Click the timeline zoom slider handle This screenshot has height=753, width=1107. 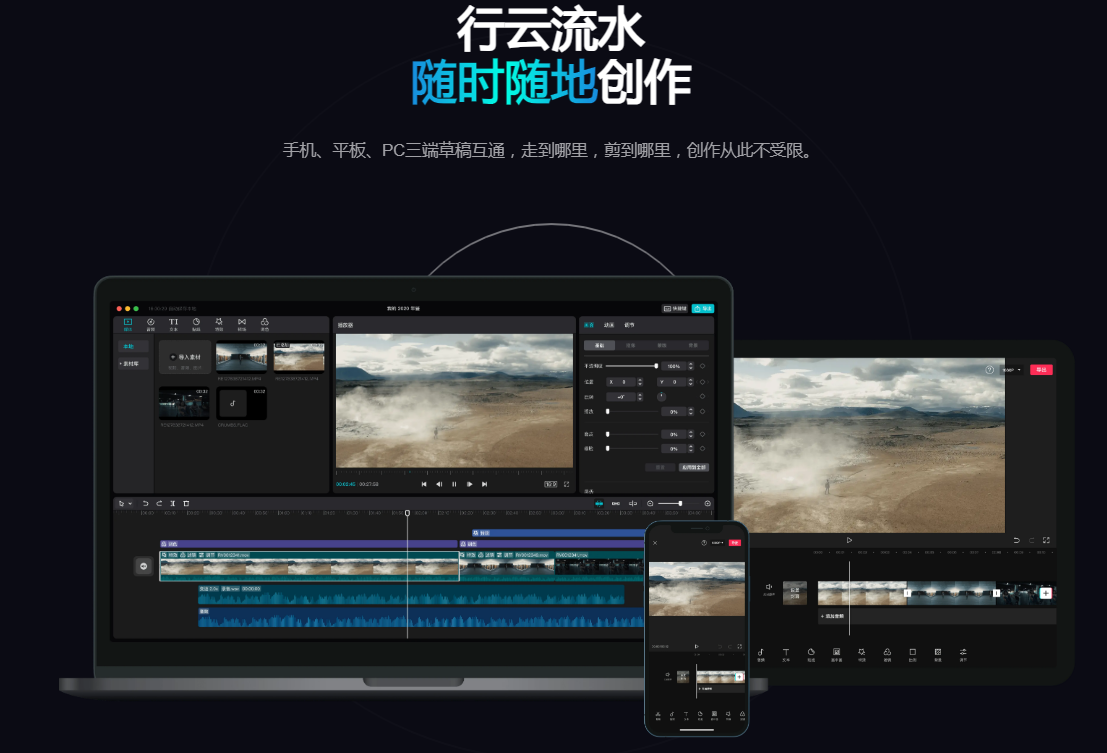pos(681,503)
